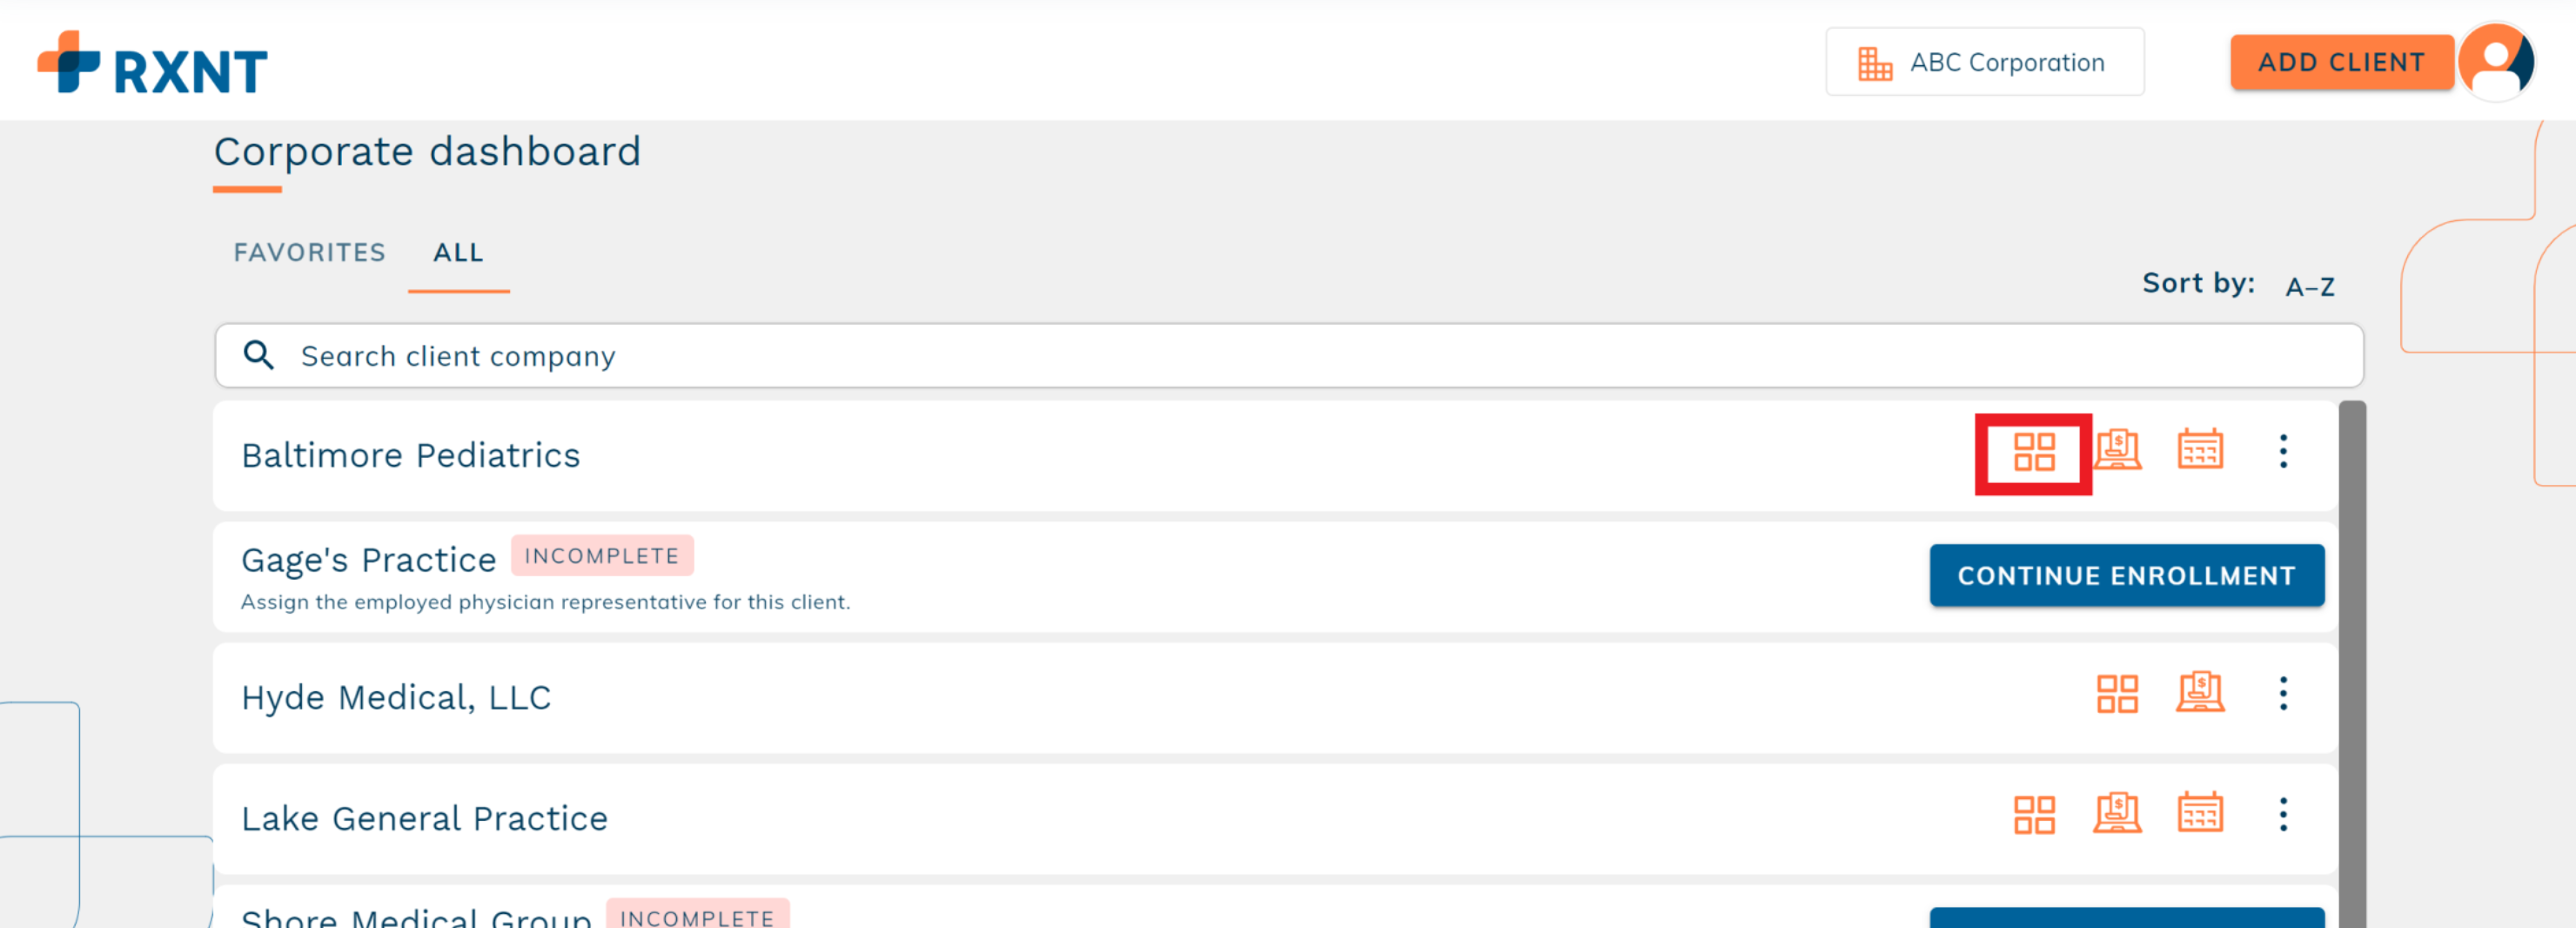
Task: Open Baltimore Pediatrics scheduling calendar icon
Action: click(x=2200, y=449)
